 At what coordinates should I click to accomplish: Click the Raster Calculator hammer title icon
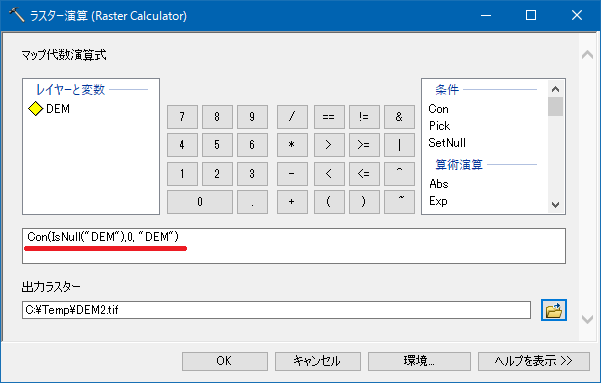(16, 15)
